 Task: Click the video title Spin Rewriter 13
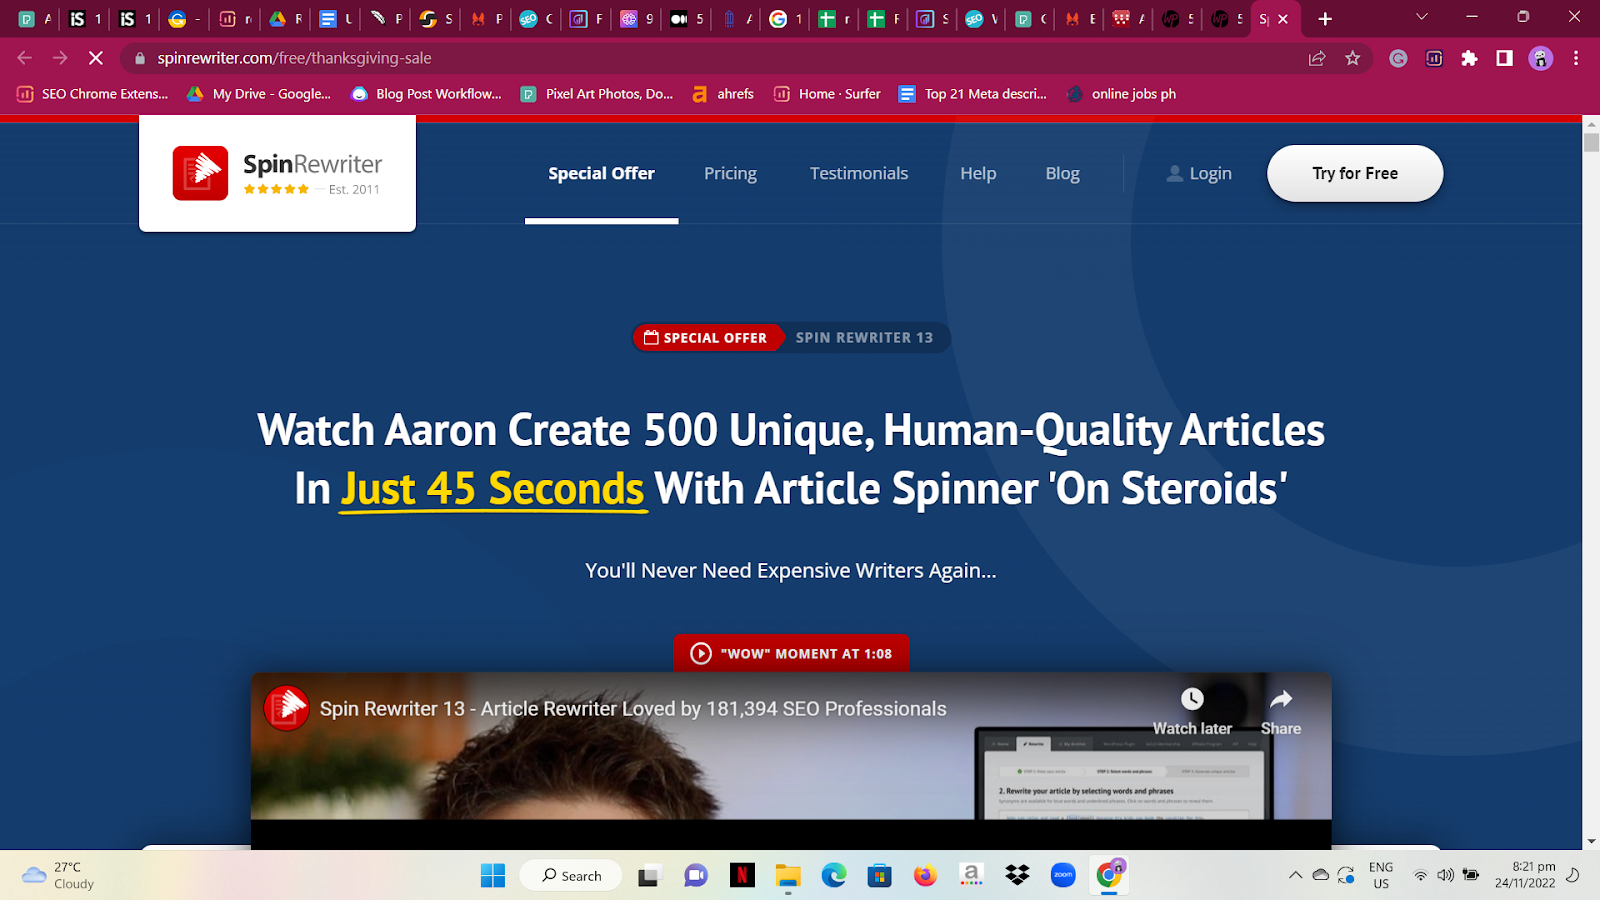[x=633, y=709]
